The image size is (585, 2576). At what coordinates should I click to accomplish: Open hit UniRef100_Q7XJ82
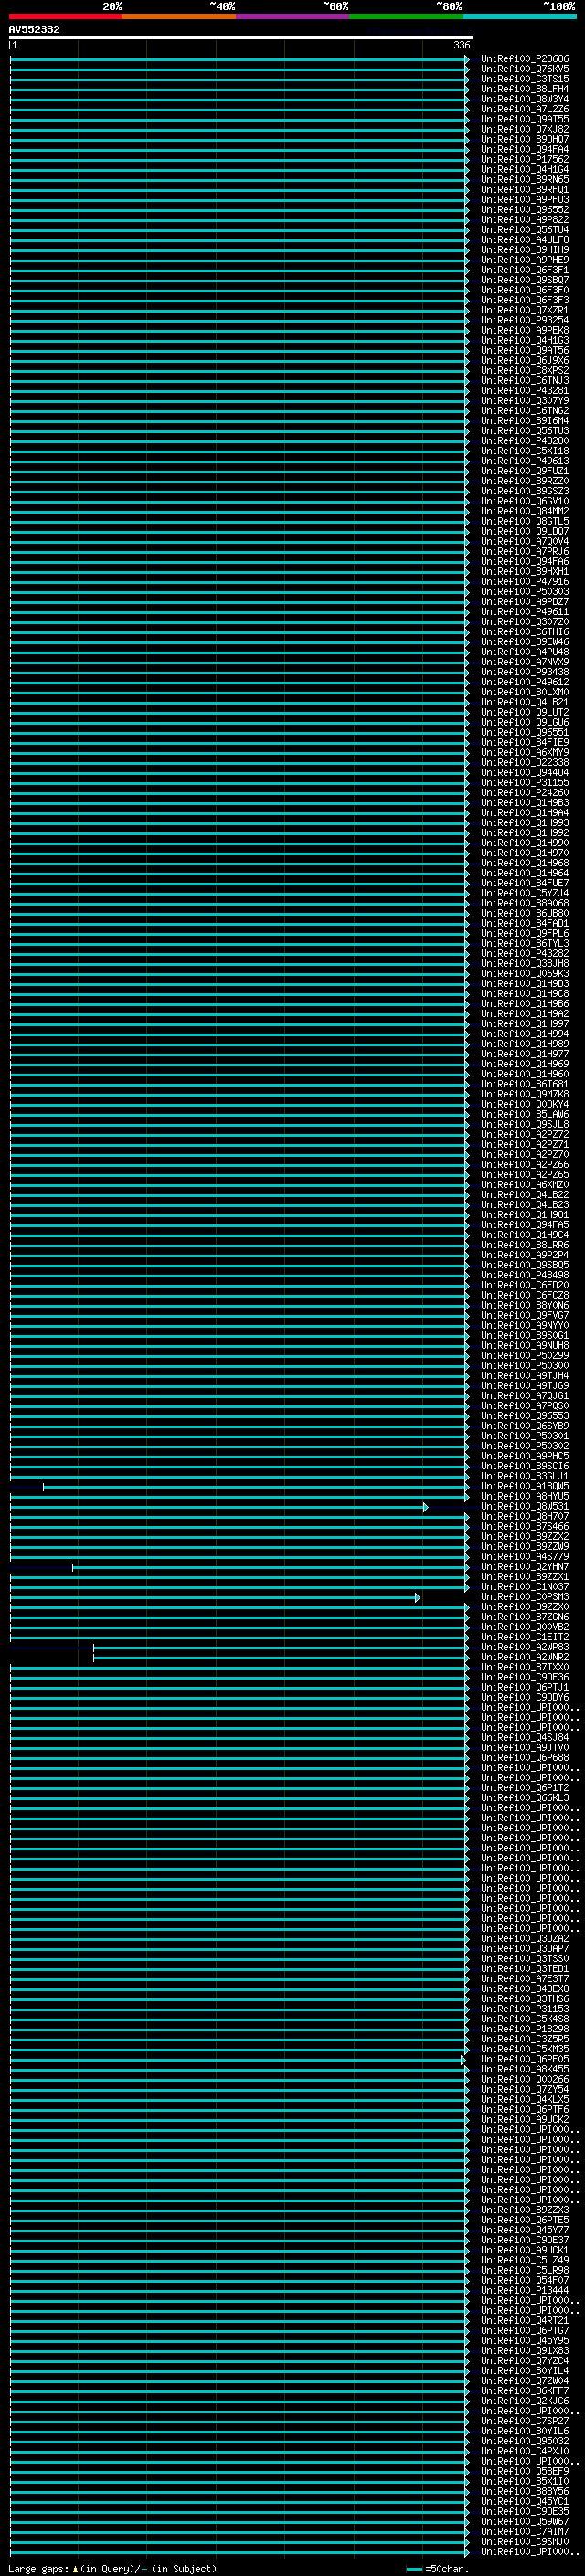pyautogui.click(x=525, y=129)
